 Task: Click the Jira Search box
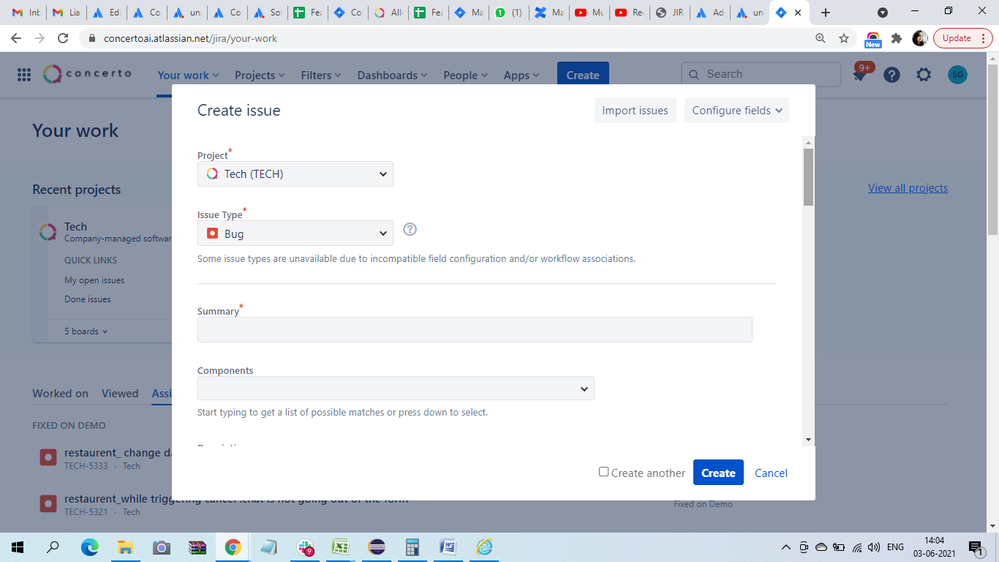[761, 74]
